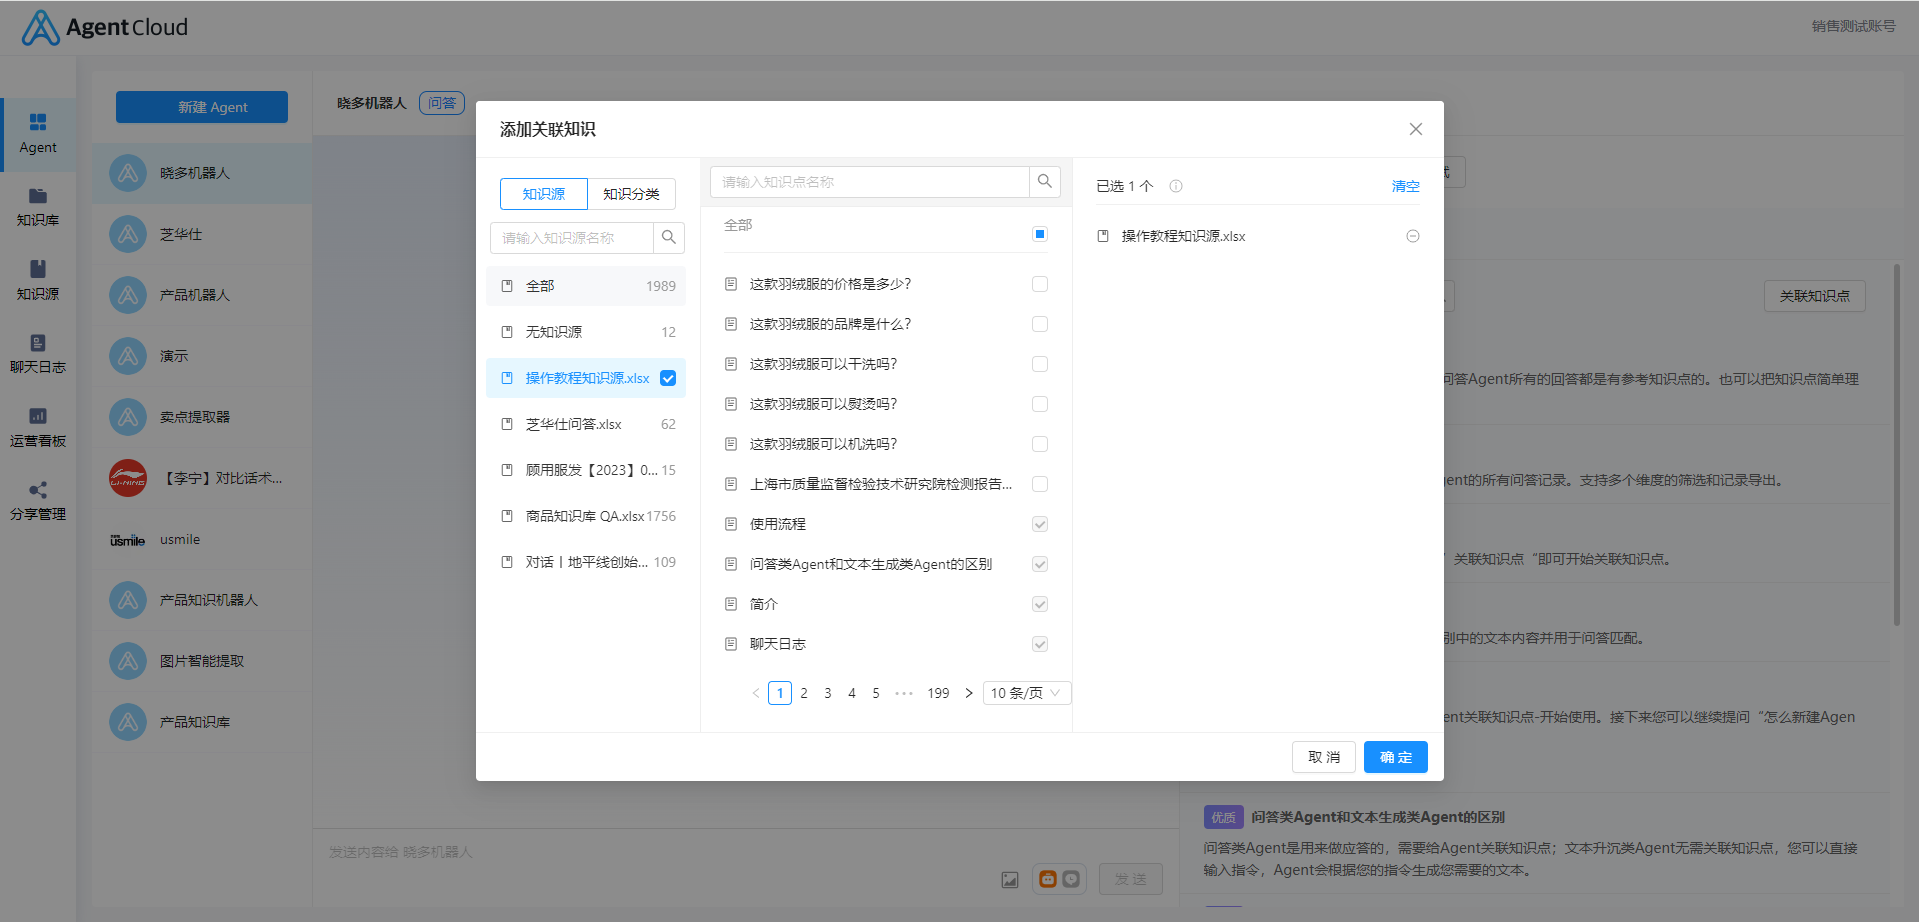The height and width of the screenshot is (922, 1919).
Task: Select 产品知识机器人 in agent list
Action: click(x=202, y=600)
